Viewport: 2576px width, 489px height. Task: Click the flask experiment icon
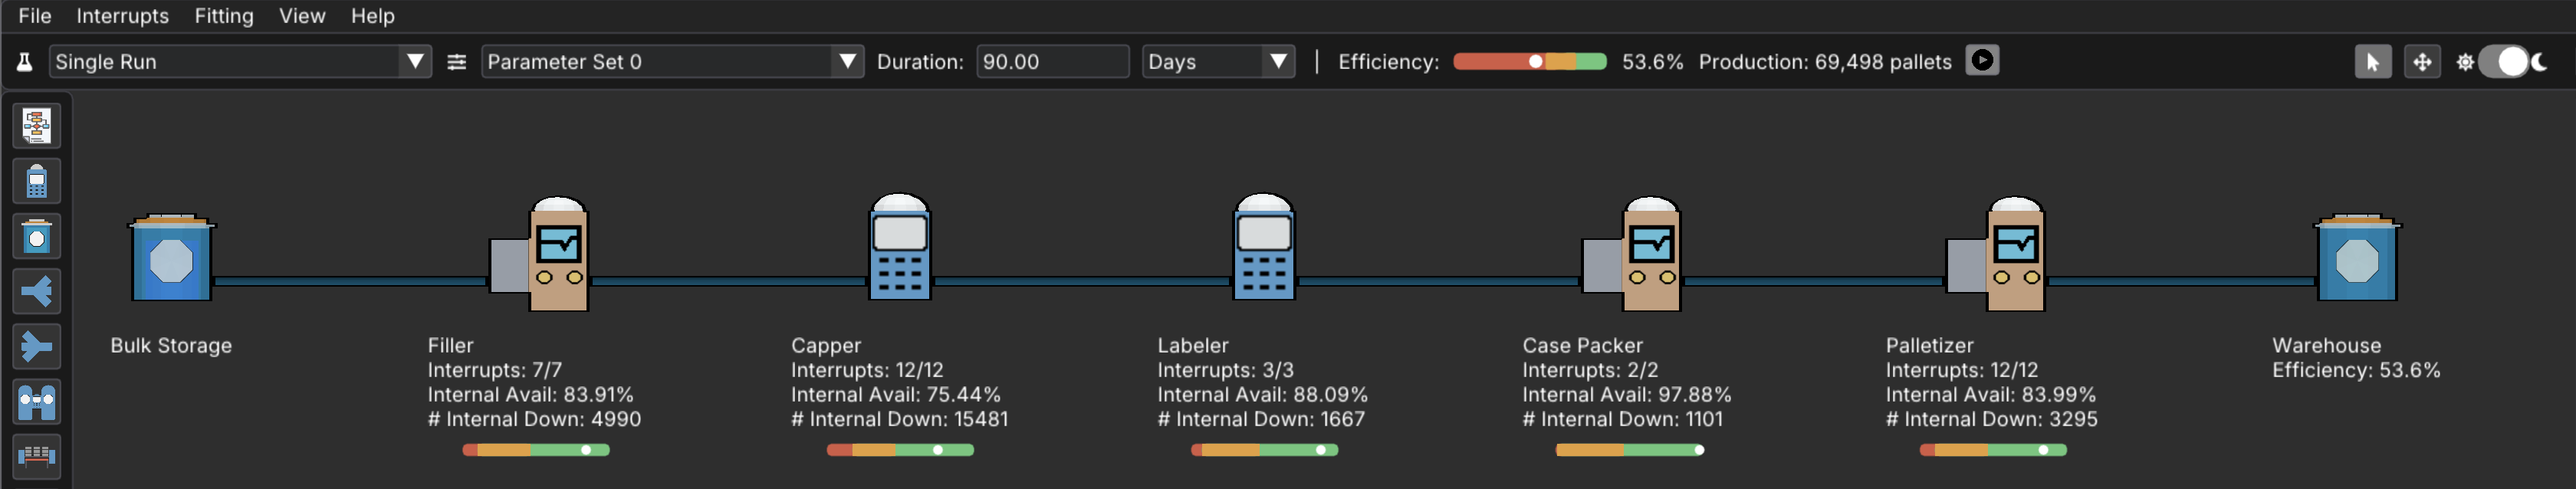pos(22,61)
